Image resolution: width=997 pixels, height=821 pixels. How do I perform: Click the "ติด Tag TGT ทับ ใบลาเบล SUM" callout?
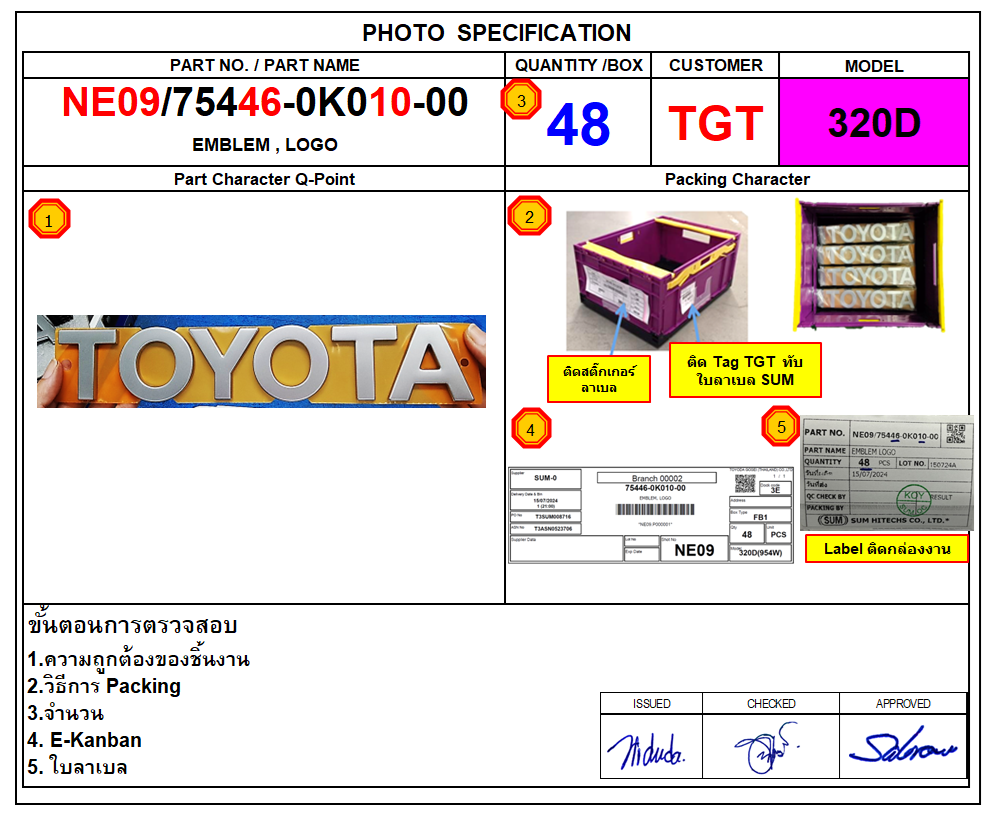pyautogui.click(x=745, y=370)
